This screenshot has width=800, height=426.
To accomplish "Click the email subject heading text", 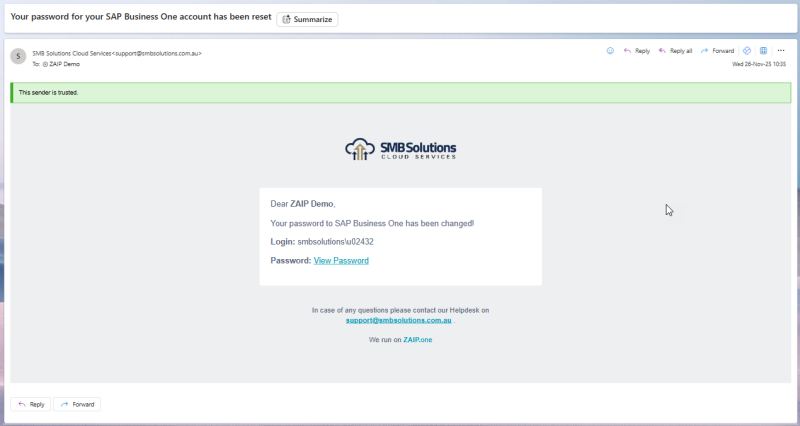I will click(x=138, y=19).
